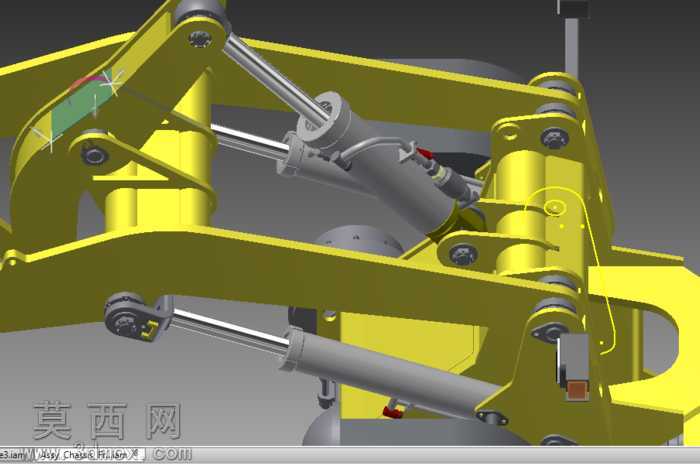Select the curved hydraulic tube on upper cylinder
The image size is (700, 465).
pos(375,144)
